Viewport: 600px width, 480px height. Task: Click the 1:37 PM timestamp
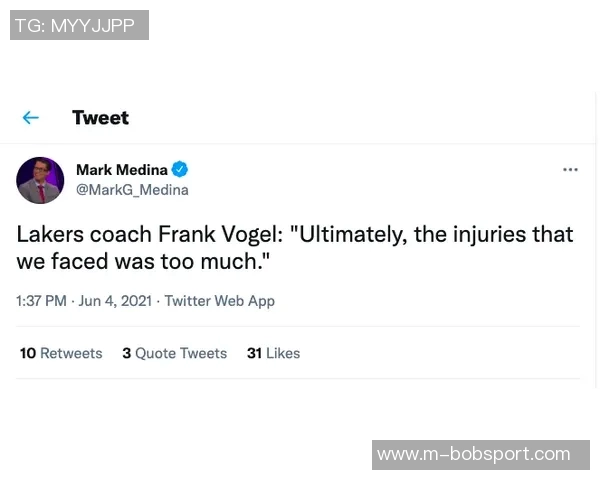41,301
